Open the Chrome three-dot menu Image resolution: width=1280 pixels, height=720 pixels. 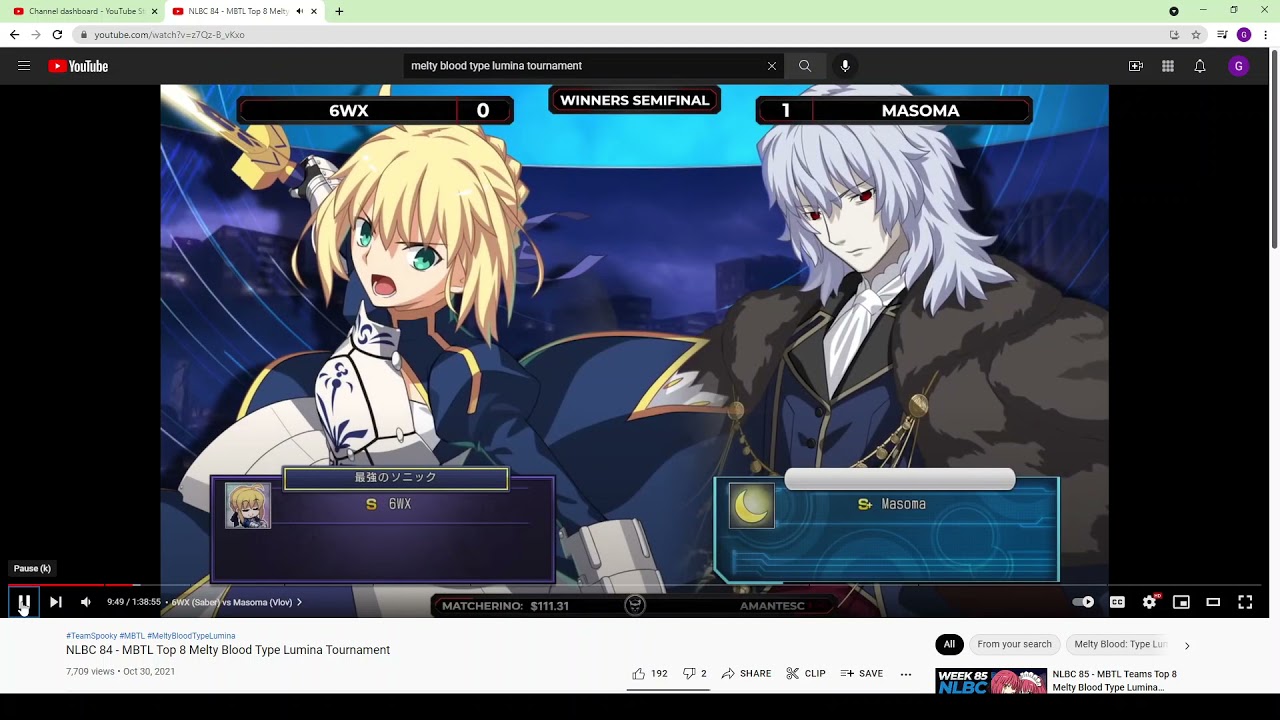(1266, 35)
